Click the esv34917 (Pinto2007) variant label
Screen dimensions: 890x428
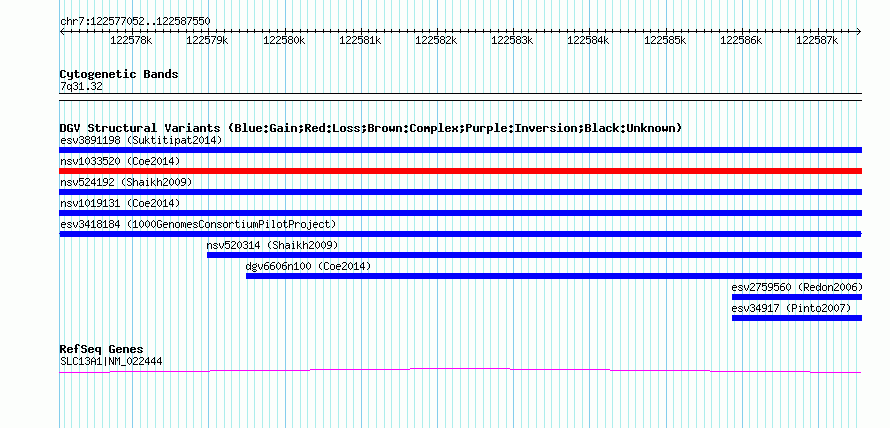[791, 308]
